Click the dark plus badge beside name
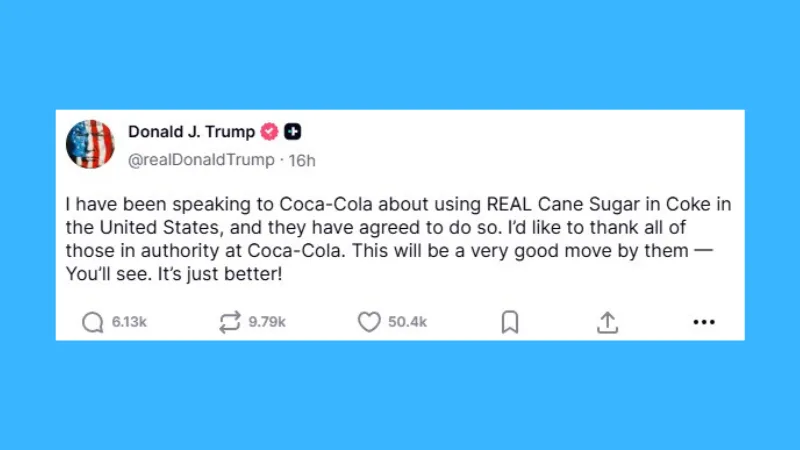This screenshot has width=800, height=450. [293, 132]
